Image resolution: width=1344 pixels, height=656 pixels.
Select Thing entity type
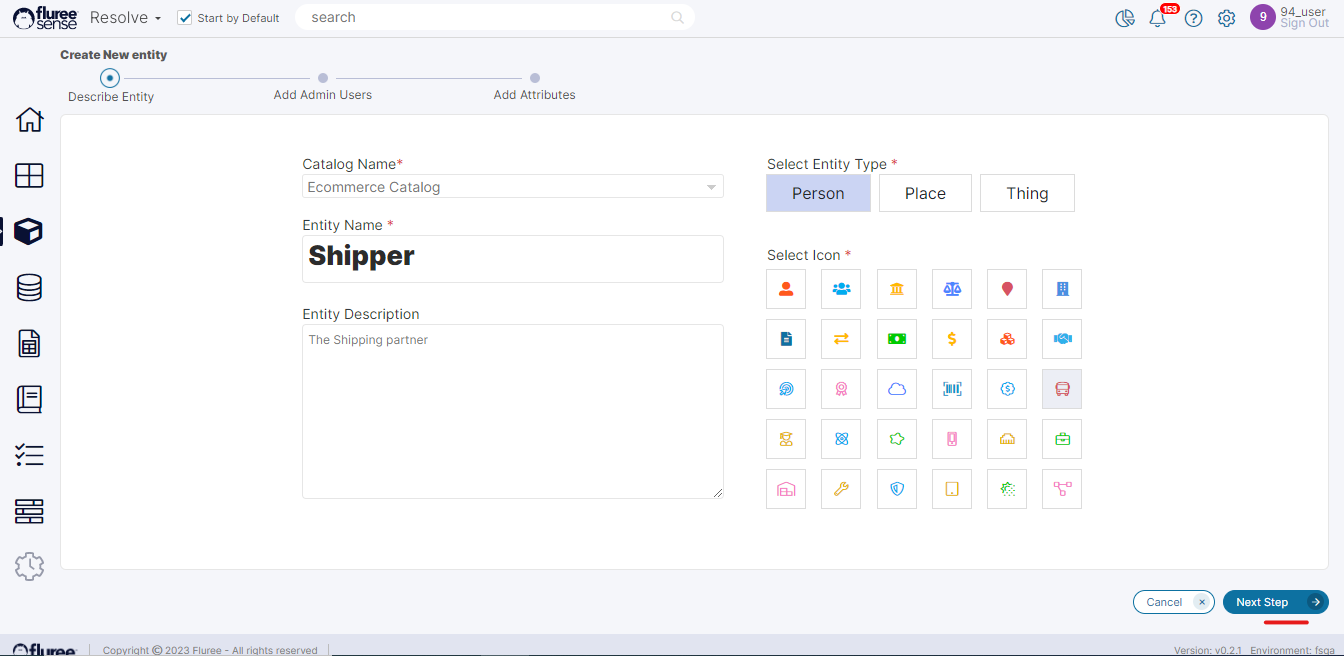click(1027, 193)
